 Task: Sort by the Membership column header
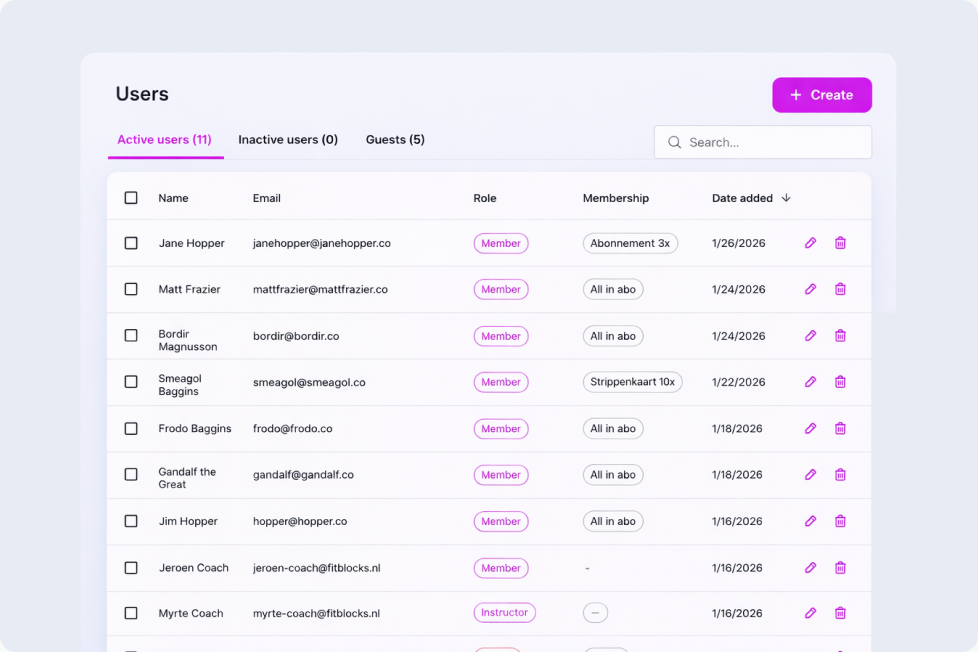click(616, 198)
